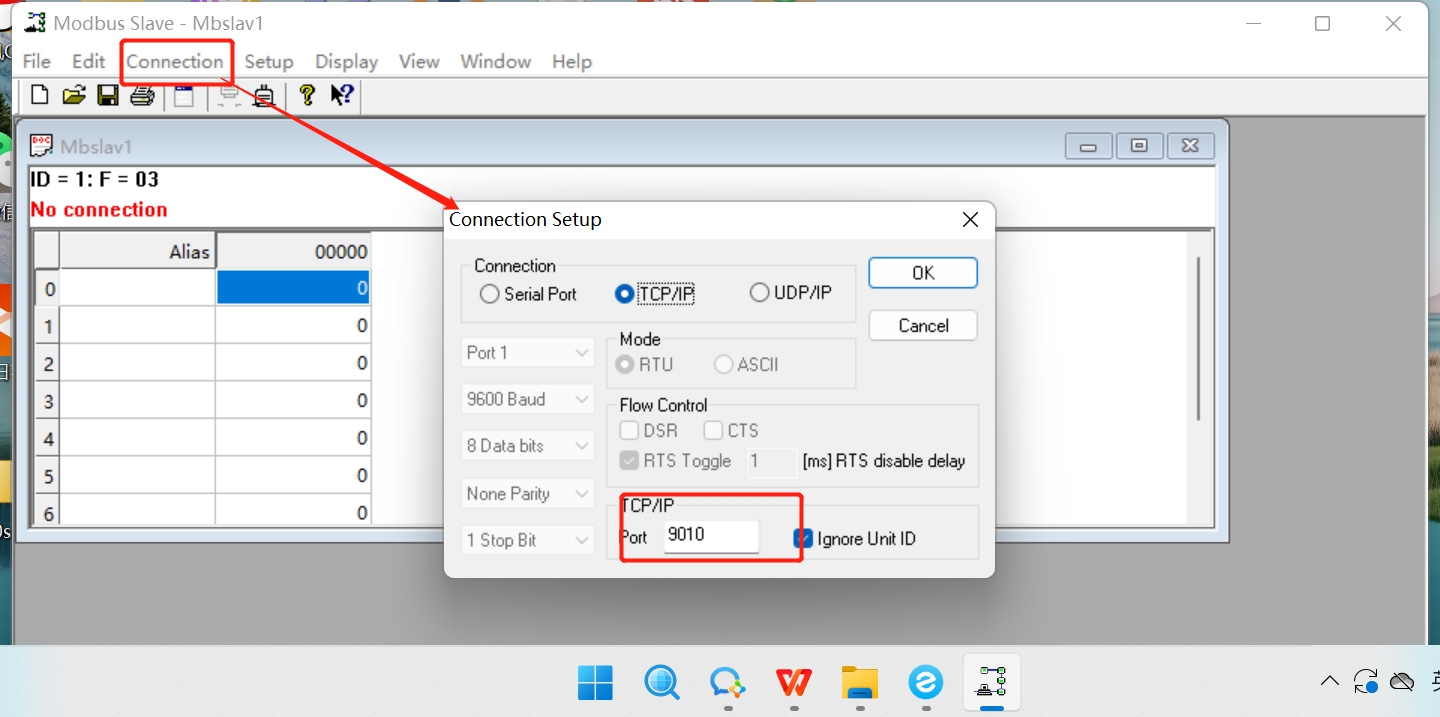Activate the context help arrow icon
Screen dimensions: 1440x717
(x=342, y=95)
